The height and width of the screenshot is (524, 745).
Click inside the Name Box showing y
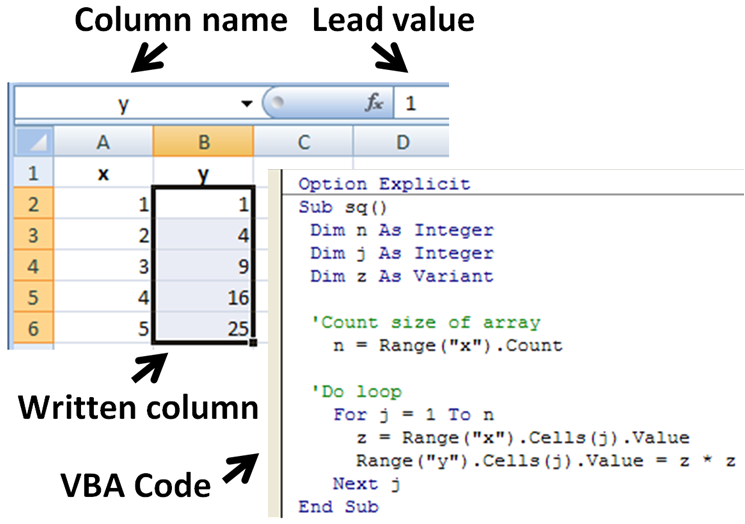coord(124,104)
